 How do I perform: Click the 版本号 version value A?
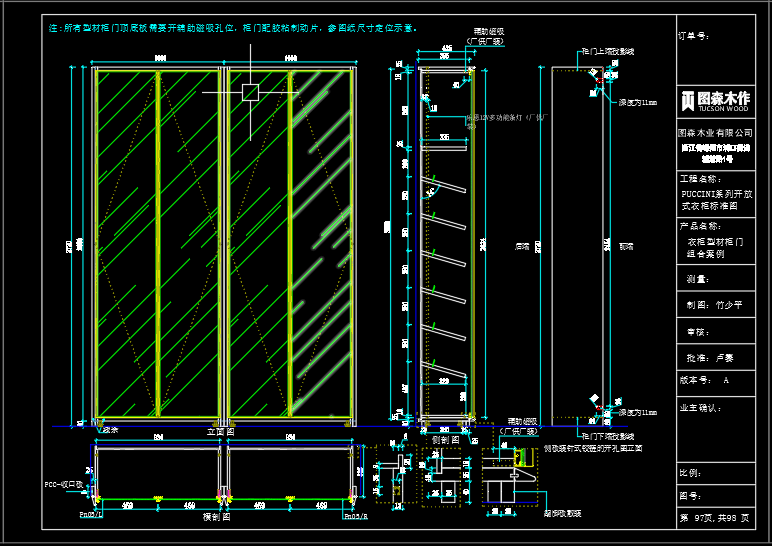726,381
